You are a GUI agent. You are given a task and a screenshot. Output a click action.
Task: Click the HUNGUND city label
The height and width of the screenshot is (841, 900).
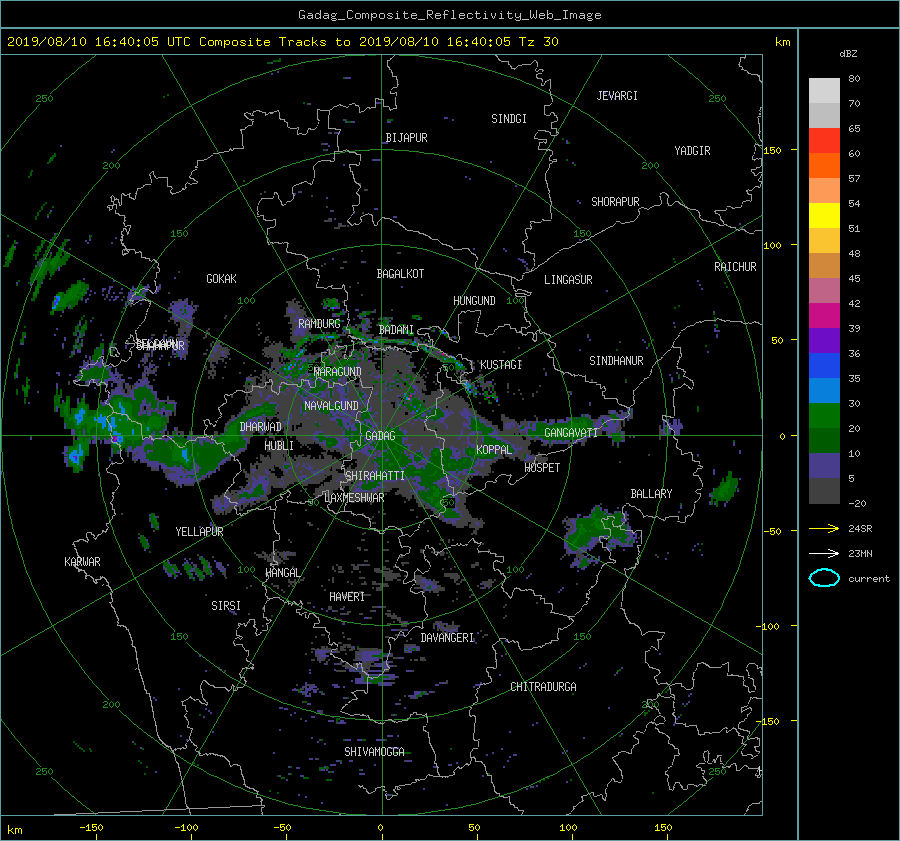474,301
